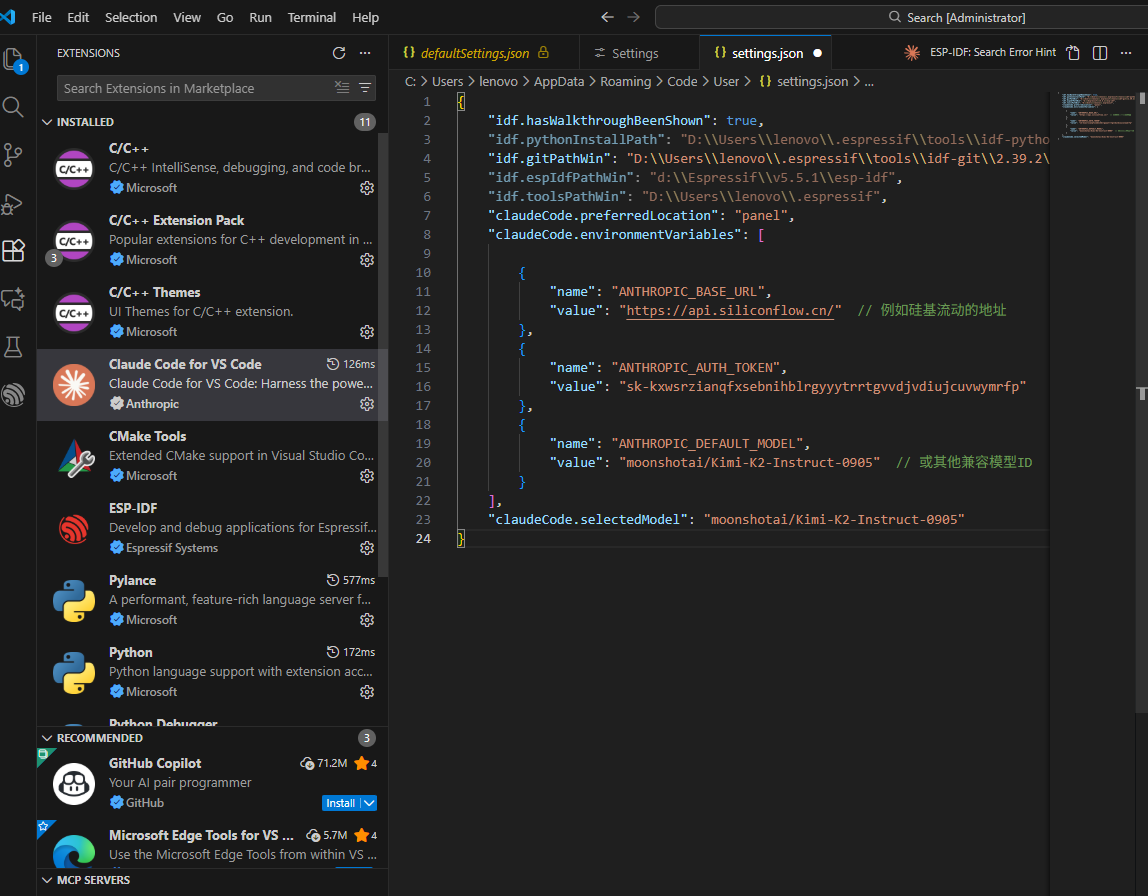Open the View menu
The height and width of the screenshot is (896, 1148).
[187, 17]
